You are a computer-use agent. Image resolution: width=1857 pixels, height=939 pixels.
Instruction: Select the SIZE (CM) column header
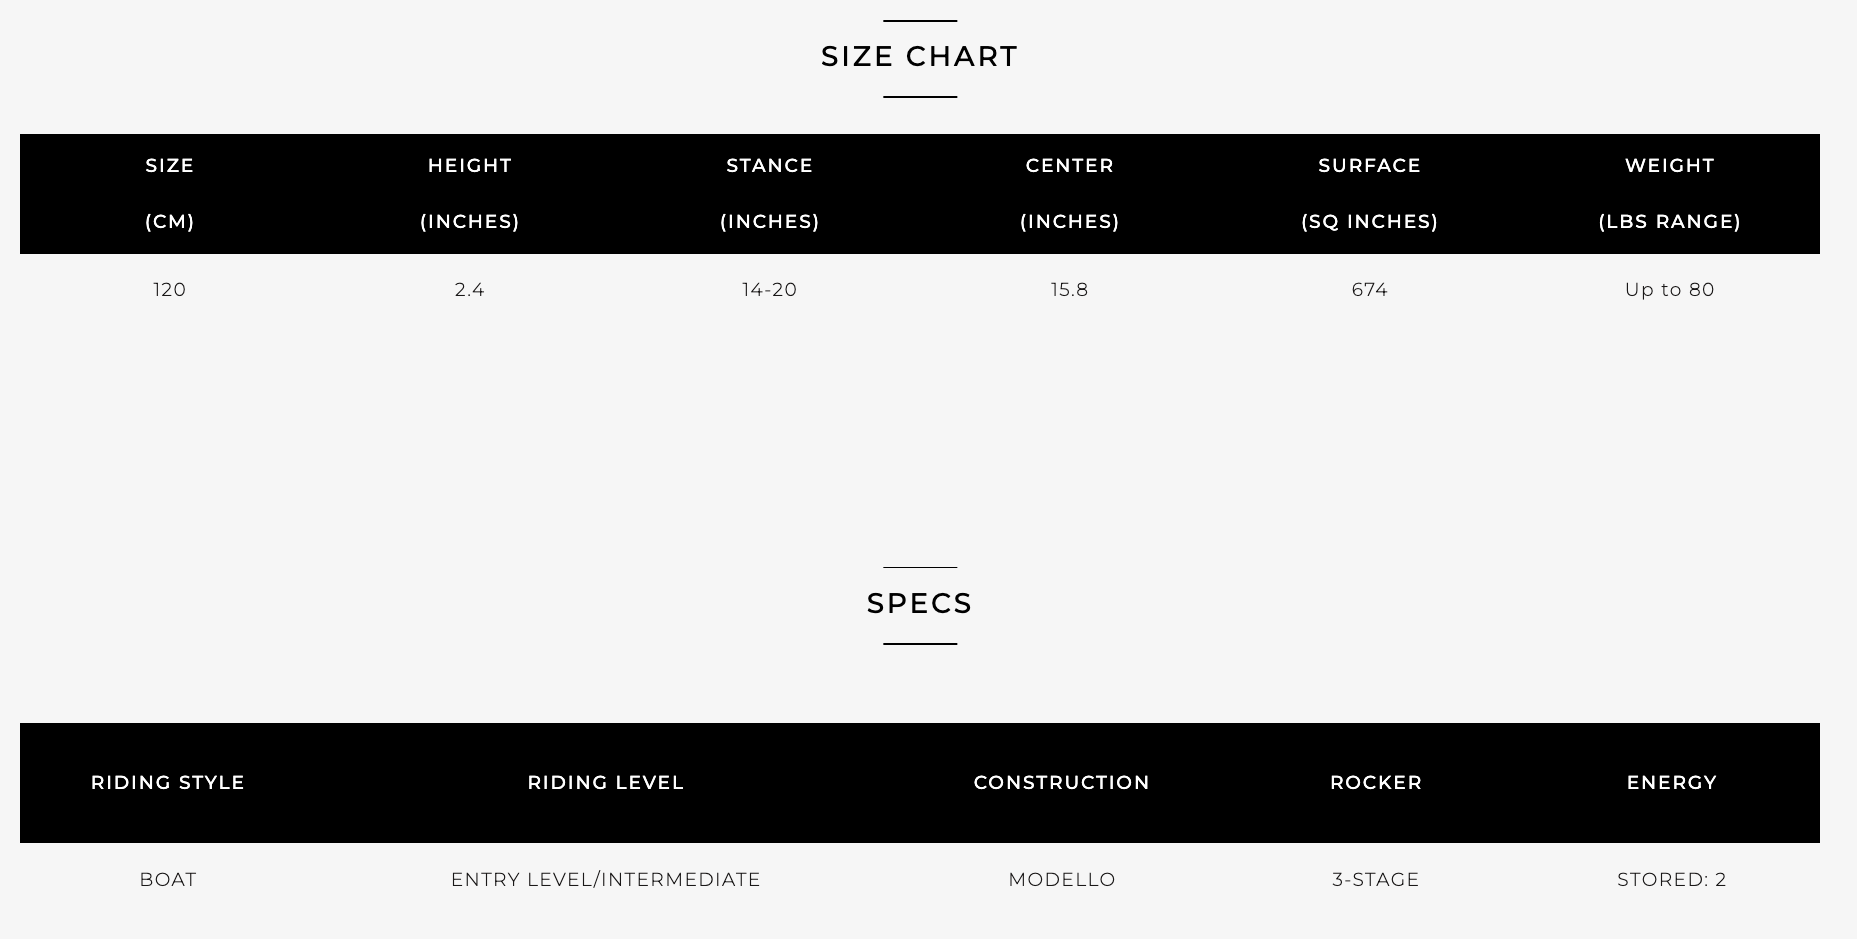point(170,193)
